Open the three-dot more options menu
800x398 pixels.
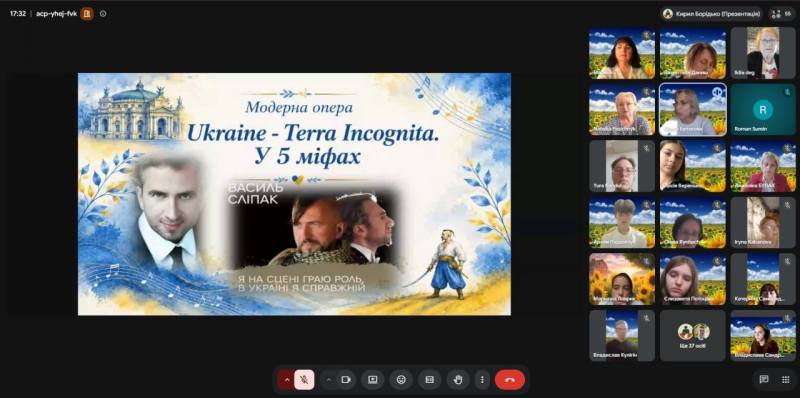482,380
